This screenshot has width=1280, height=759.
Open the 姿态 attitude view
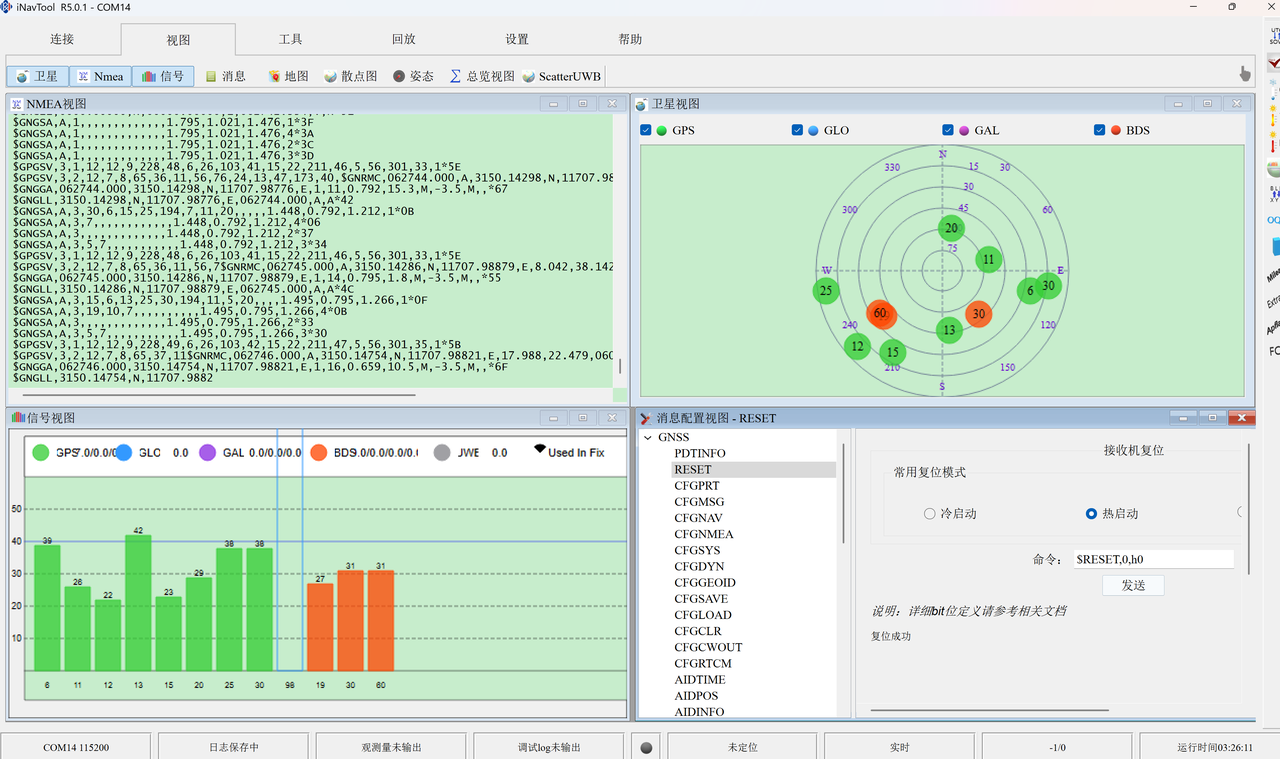click(x=413, y=76)
